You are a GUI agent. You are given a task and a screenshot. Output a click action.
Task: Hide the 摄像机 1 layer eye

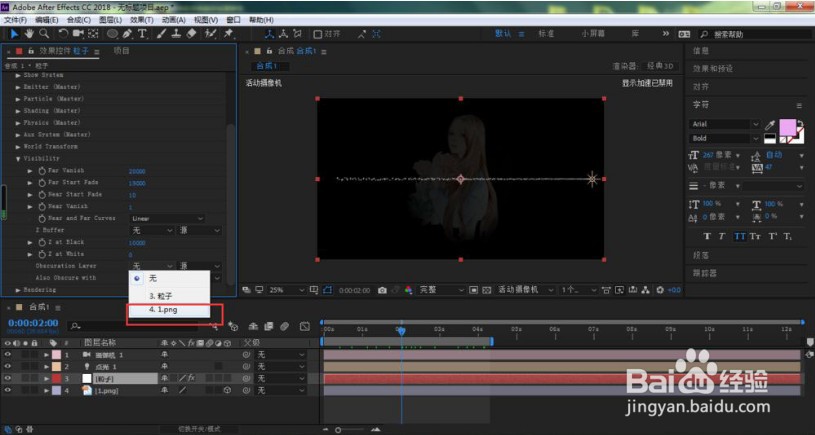7,354
